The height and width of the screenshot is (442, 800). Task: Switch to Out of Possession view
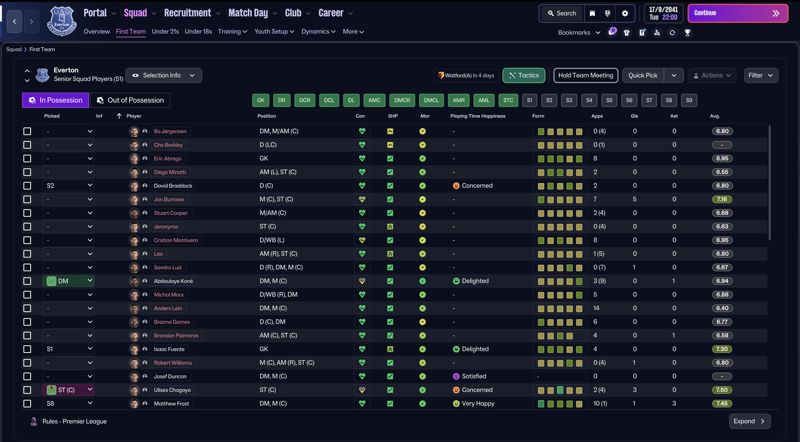pos(130,100)
